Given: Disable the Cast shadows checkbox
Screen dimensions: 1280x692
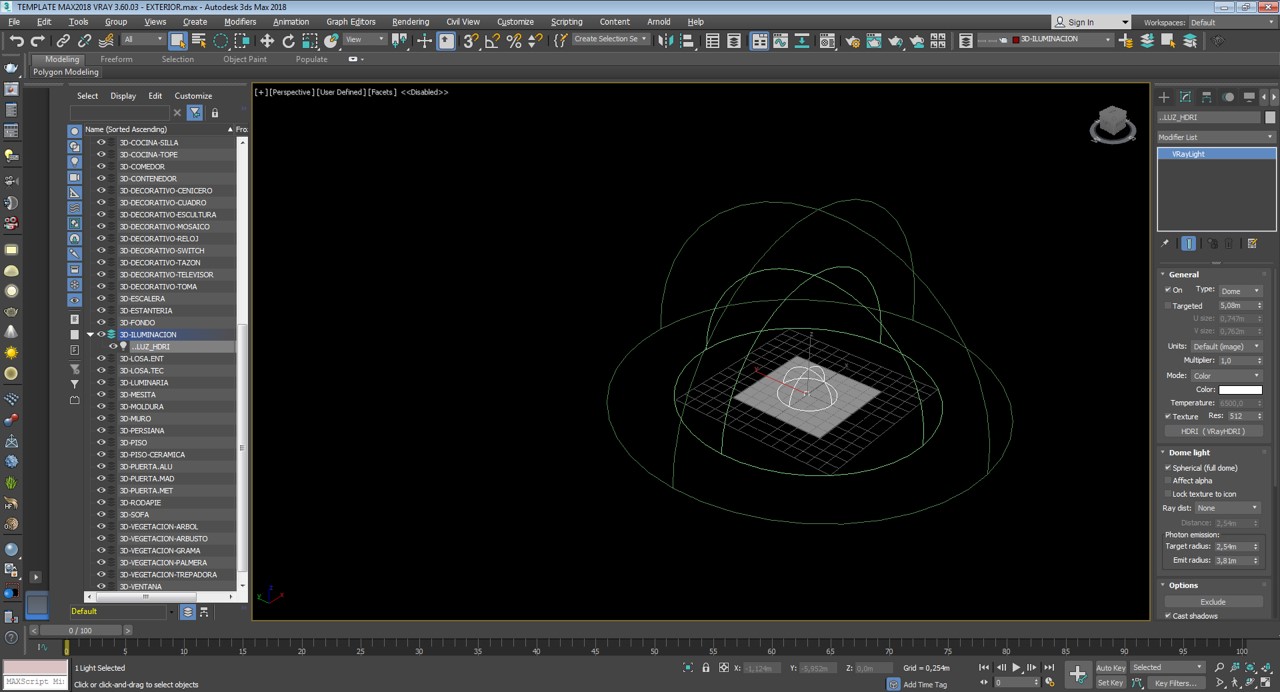Looking at the screenshot, I should point(1168,616).
